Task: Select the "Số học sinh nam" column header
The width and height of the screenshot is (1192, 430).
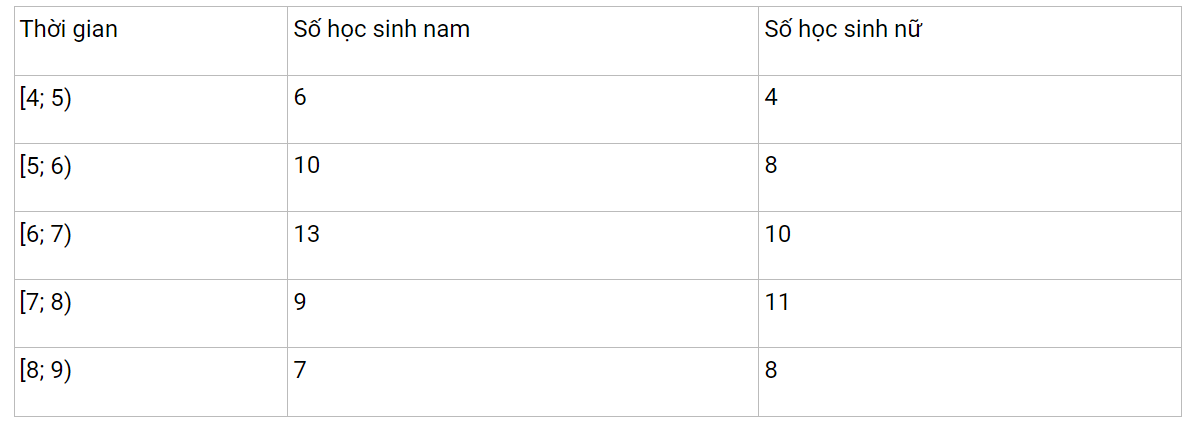Action: pyautogui.click(x=381, y=30)
